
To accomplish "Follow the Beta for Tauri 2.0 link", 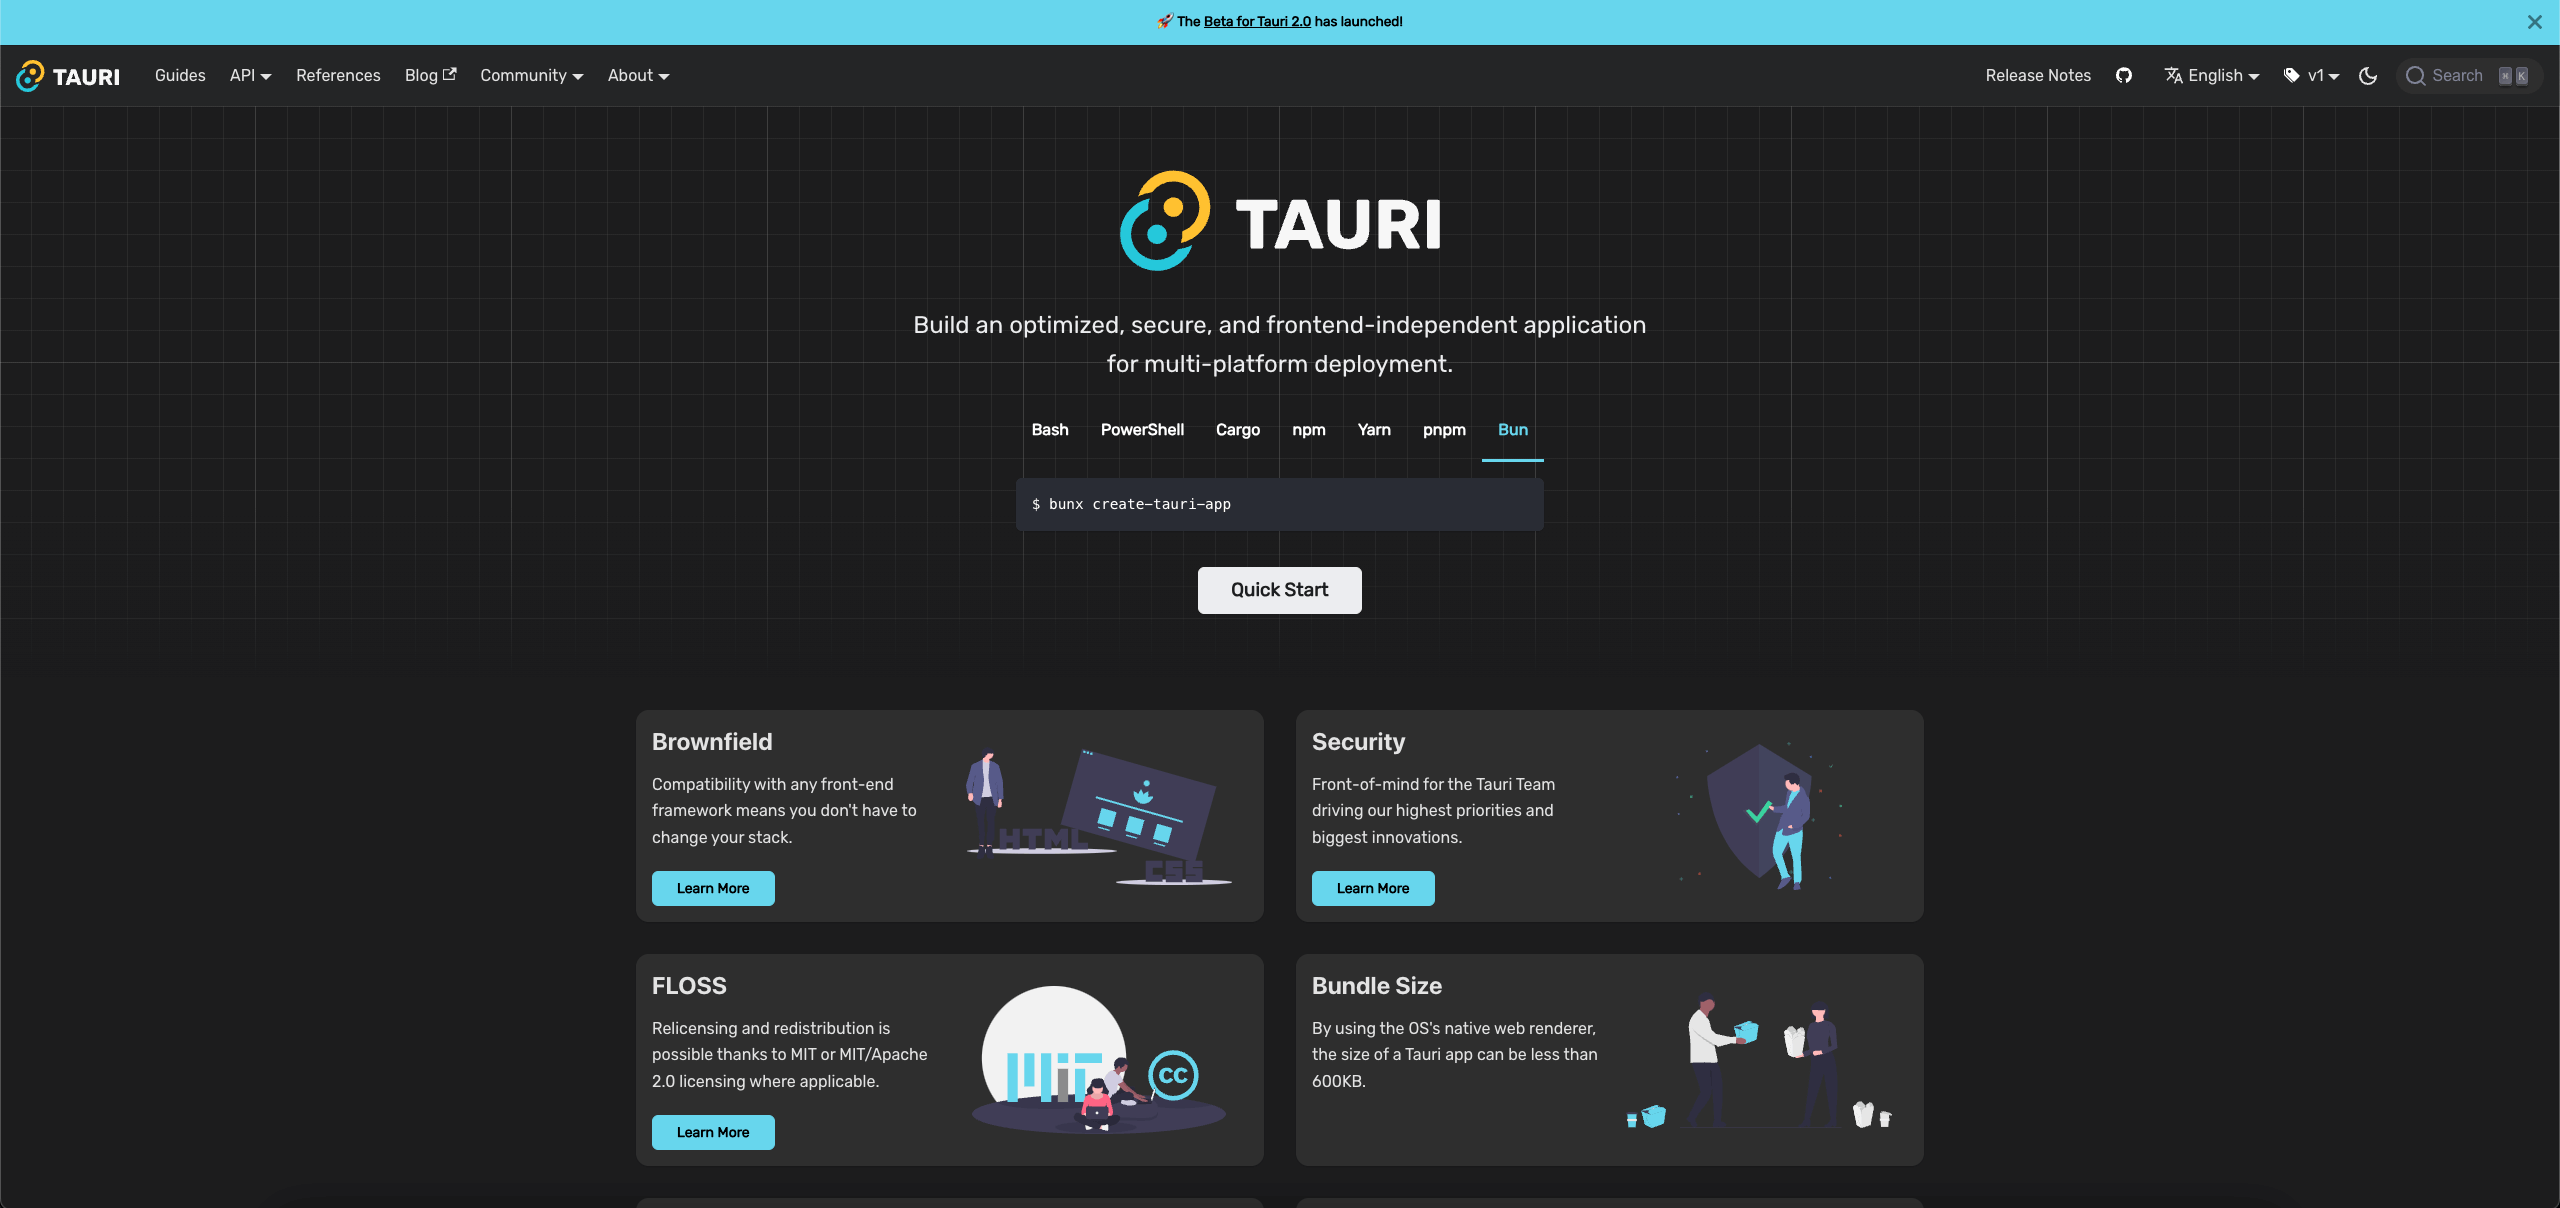I will tap(1257, 22).
